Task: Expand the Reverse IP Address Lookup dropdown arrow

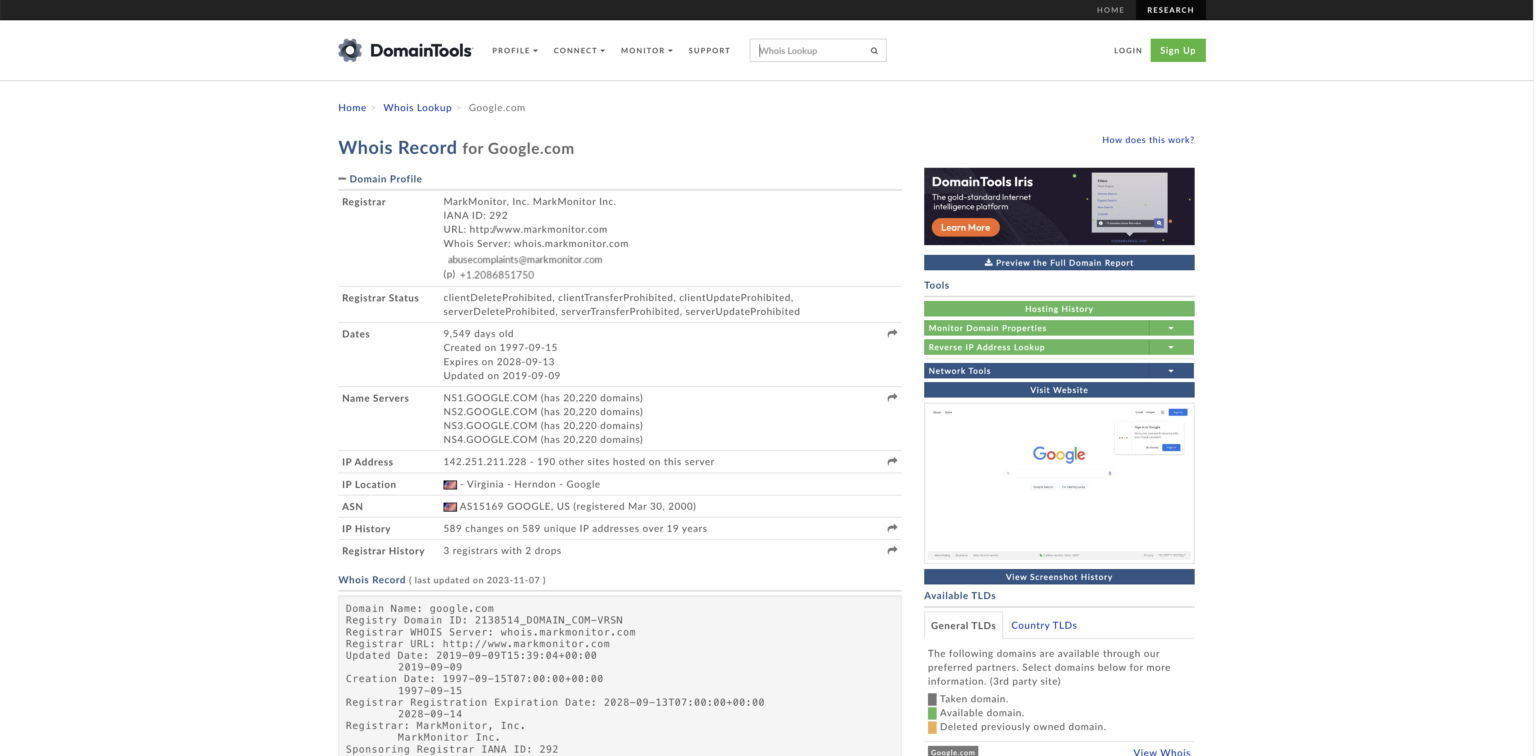Action: point(1171,347)
